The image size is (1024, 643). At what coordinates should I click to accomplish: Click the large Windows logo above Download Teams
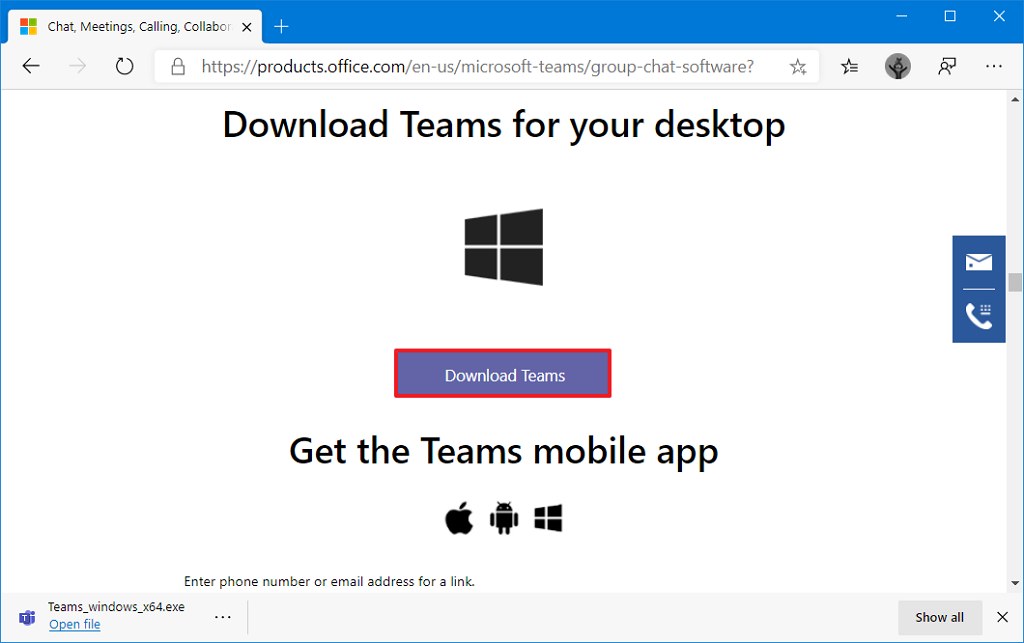[x=503, y=247]
